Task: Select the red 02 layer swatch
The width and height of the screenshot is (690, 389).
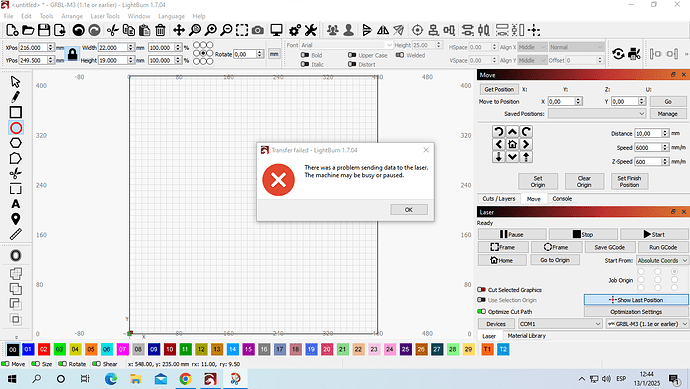Action: point(44,349)
